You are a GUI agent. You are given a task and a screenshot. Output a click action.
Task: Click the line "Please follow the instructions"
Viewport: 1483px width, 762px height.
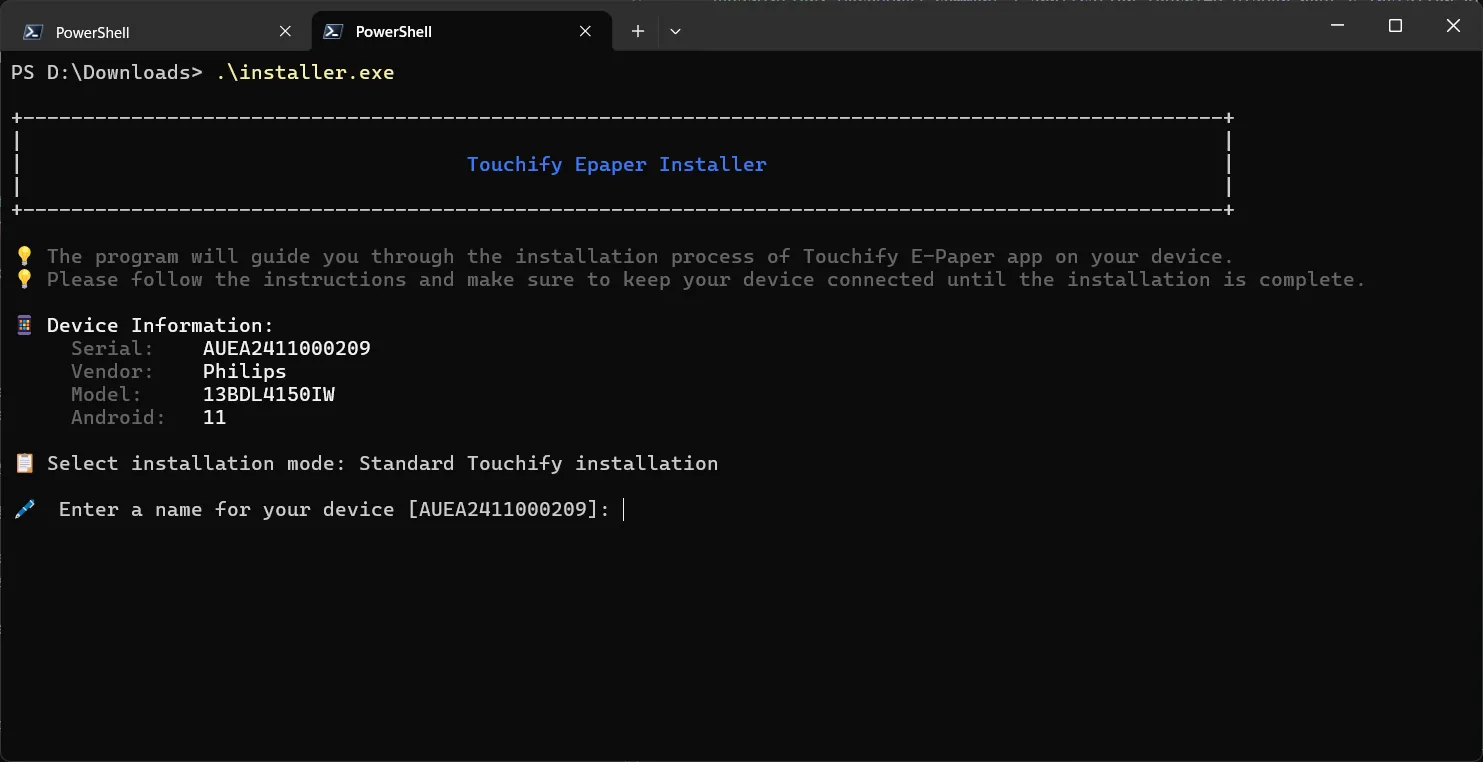tap(706, 280)
